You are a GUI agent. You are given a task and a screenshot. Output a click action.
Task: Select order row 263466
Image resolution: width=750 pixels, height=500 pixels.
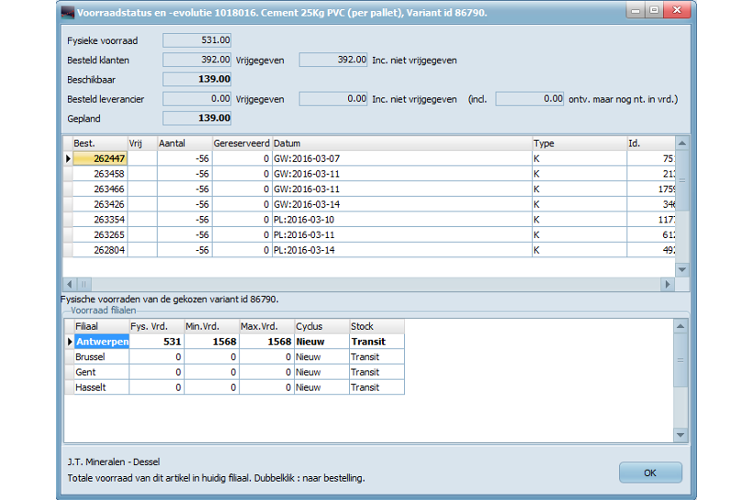[369, 189]
